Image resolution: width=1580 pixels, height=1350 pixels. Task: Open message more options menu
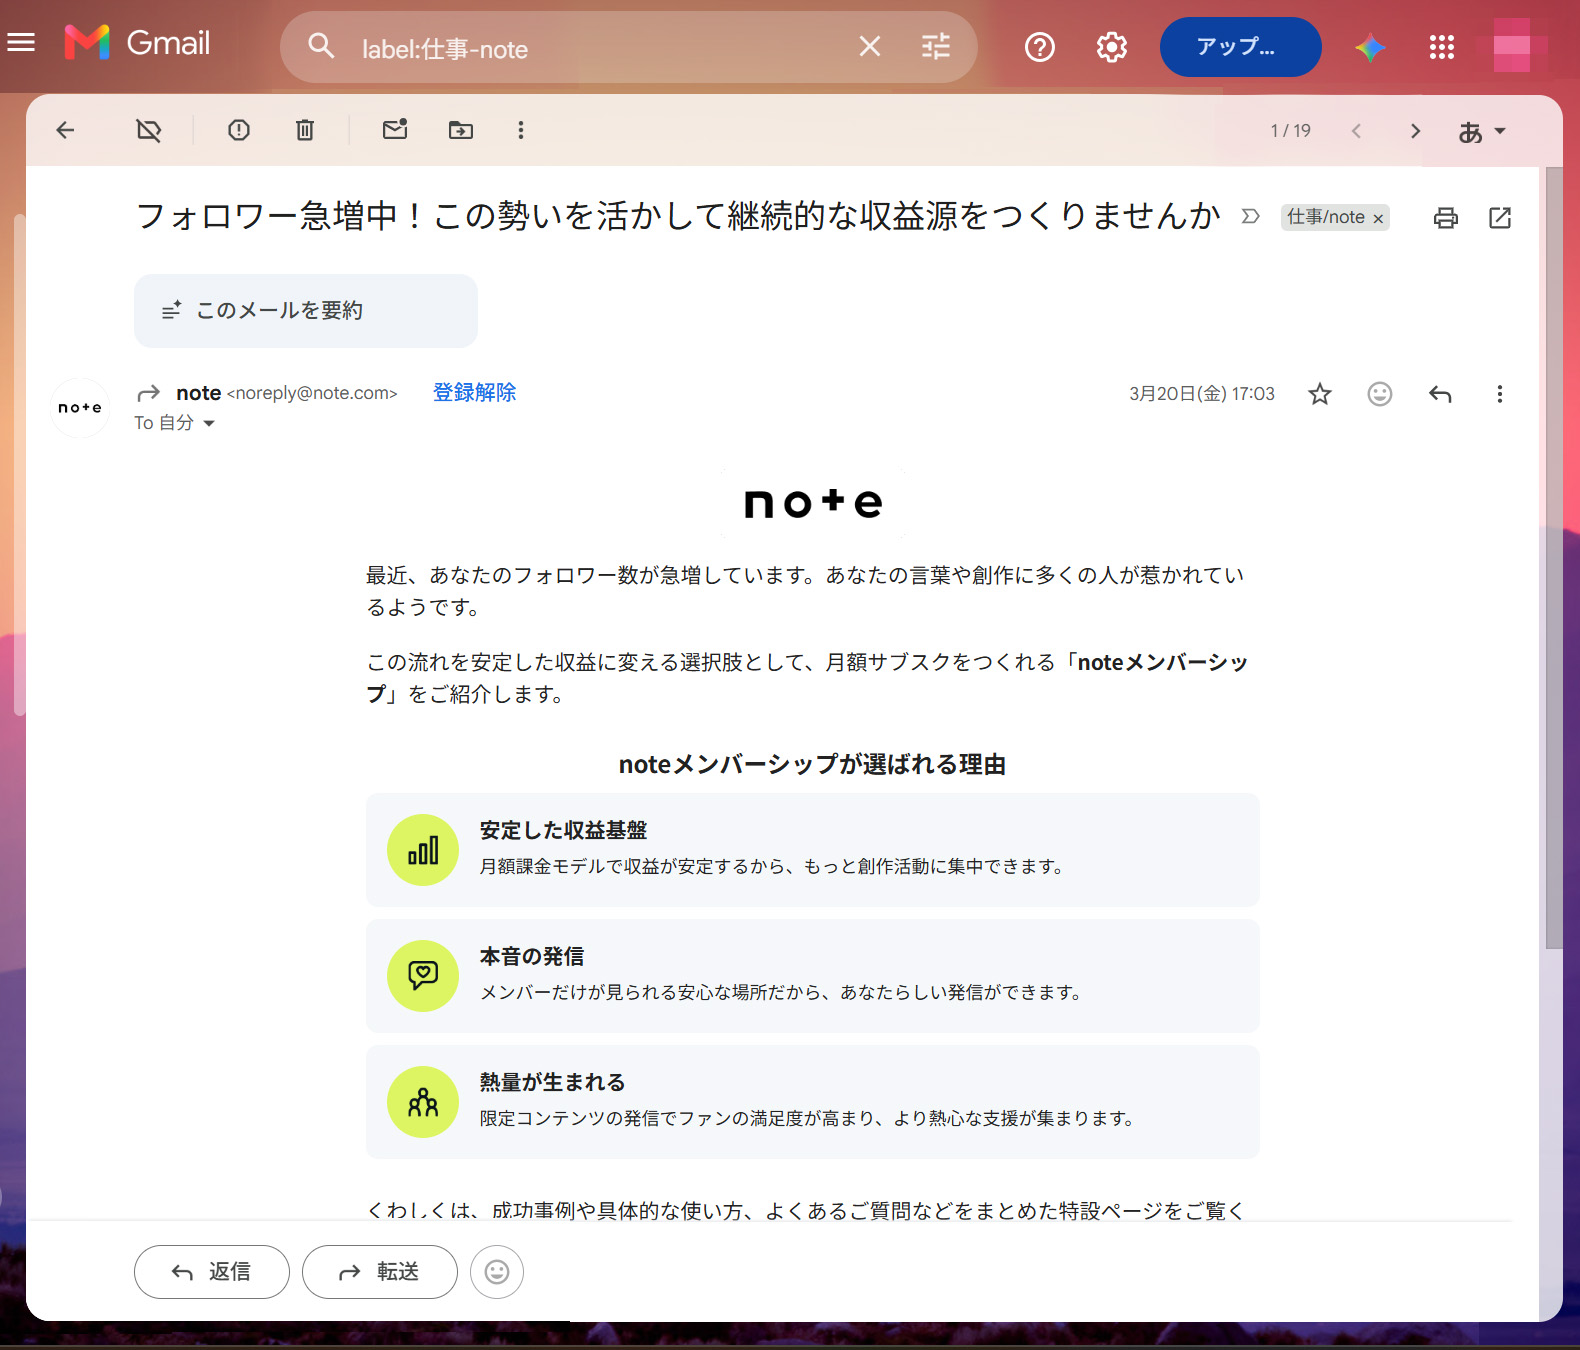(1499, 394)
